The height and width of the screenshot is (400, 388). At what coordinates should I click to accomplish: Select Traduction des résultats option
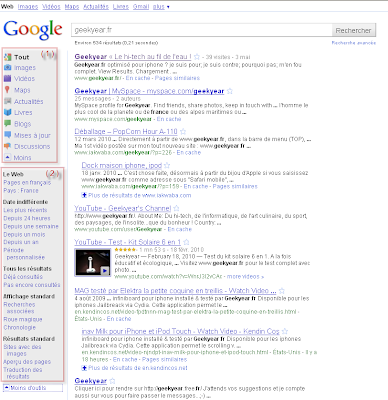tap(23, 373)
